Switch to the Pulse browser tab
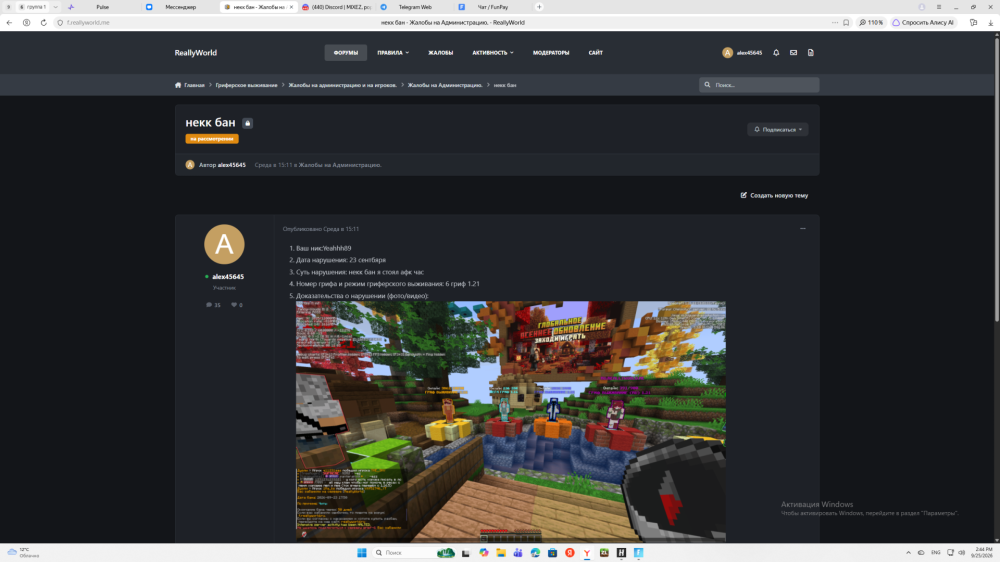Viewport: 1000px width, 562px height. (102, 7)
